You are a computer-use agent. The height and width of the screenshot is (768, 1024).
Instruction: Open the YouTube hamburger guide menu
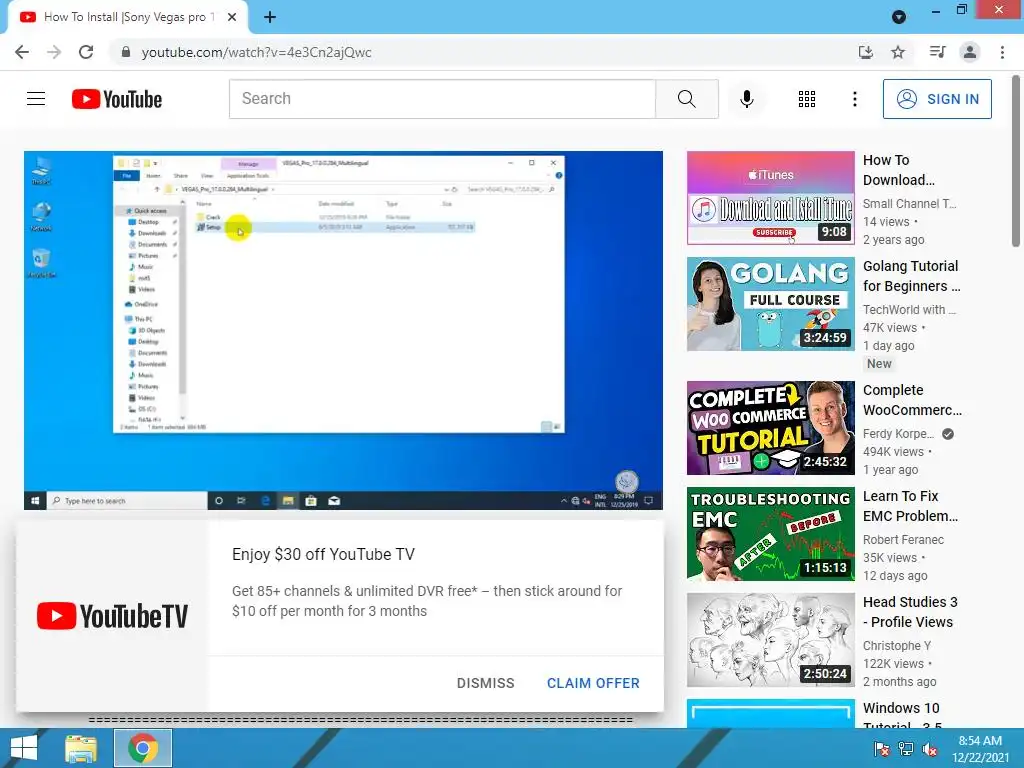point(36,99)
